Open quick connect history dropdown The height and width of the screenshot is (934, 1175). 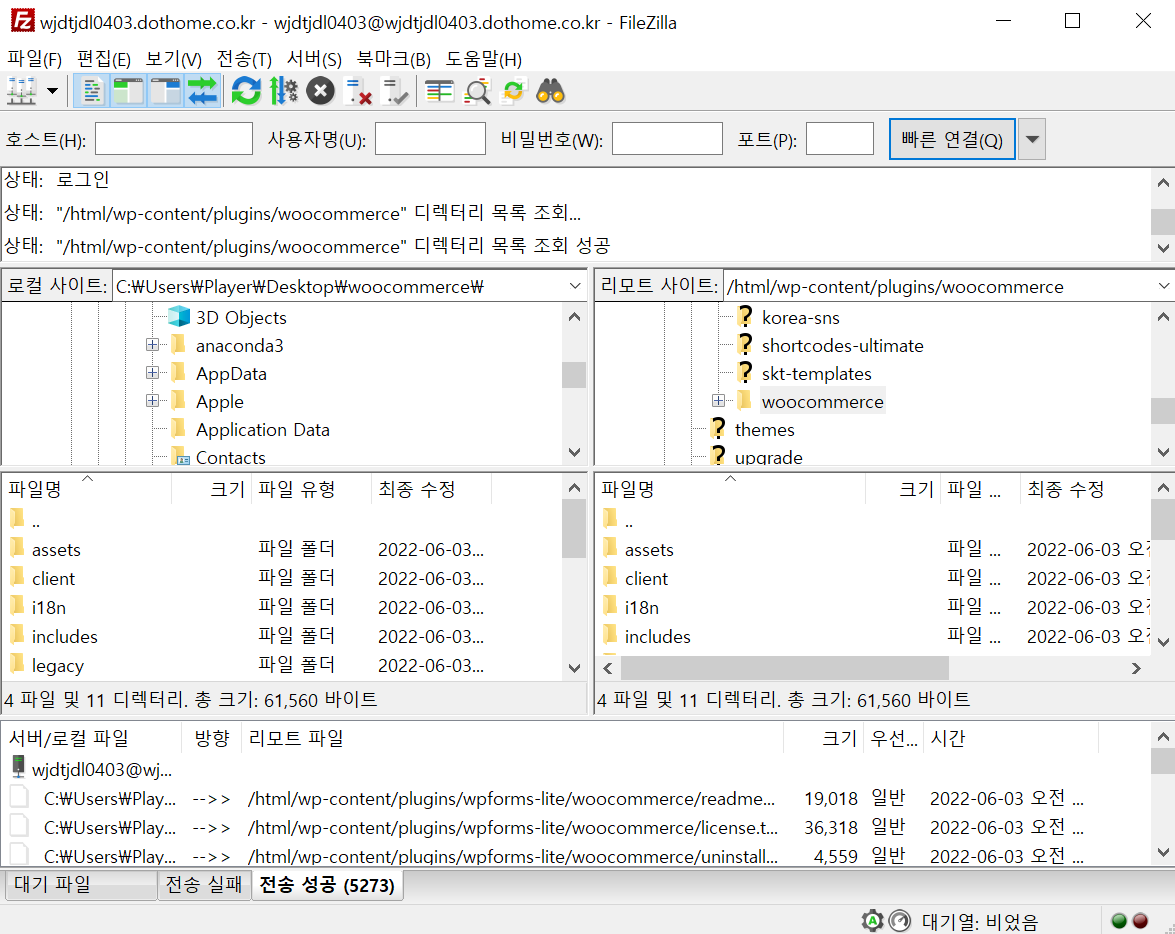tap(1032, 139)
